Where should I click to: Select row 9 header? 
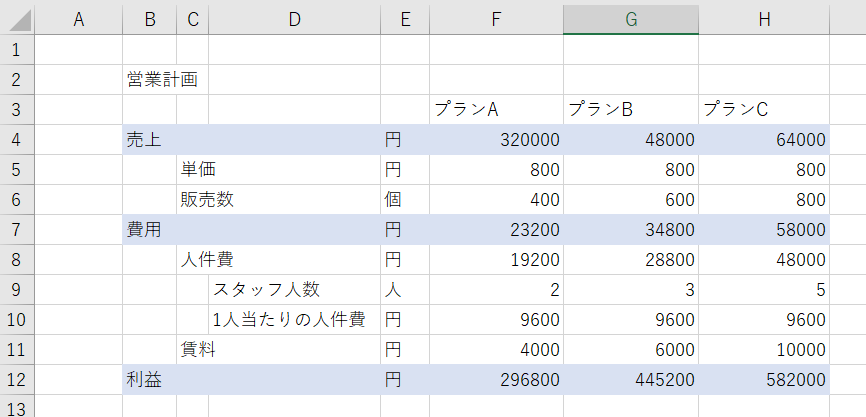pyautogui.click(x=17, y=289)
